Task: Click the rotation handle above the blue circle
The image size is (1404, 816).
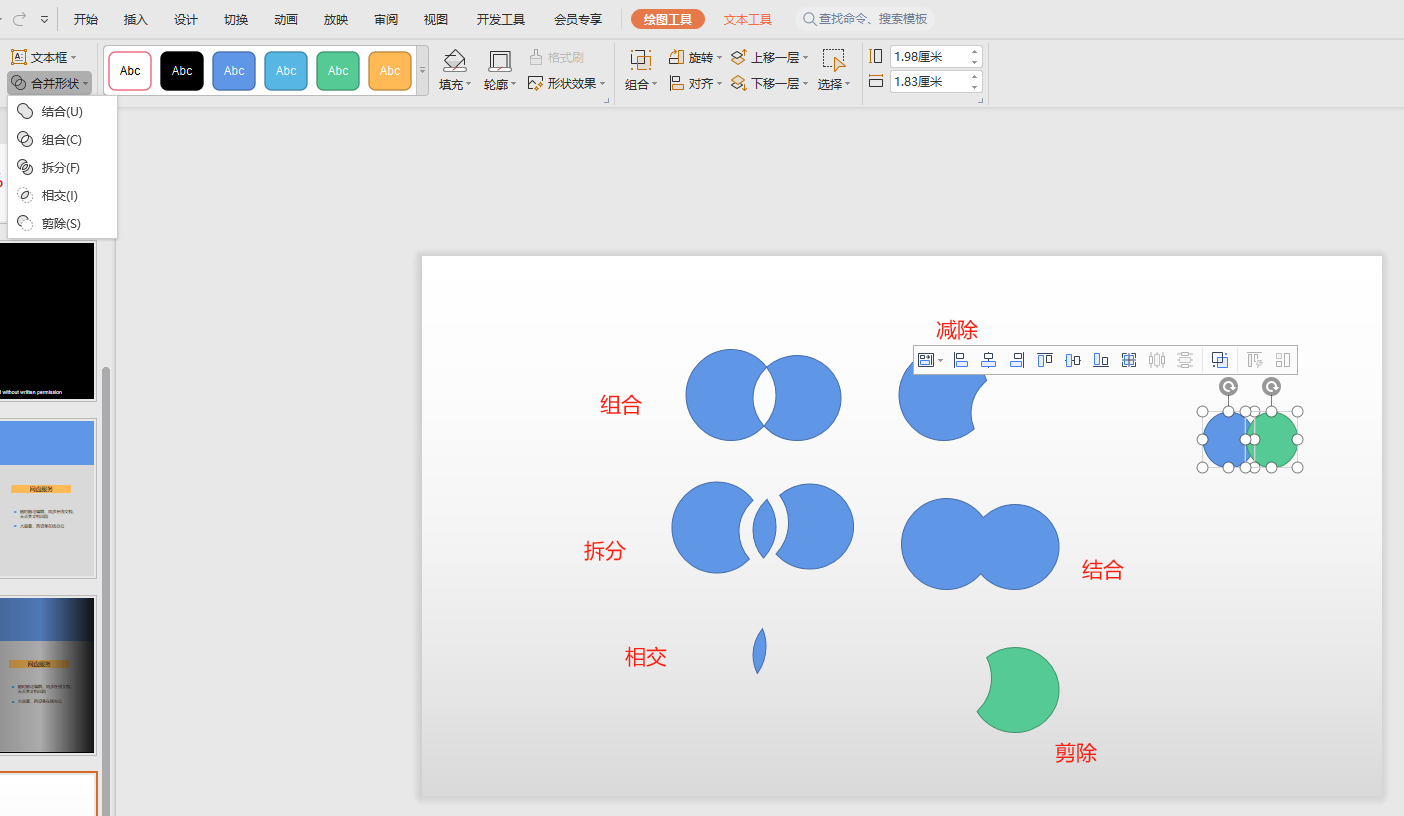Action: (1229, 387)
